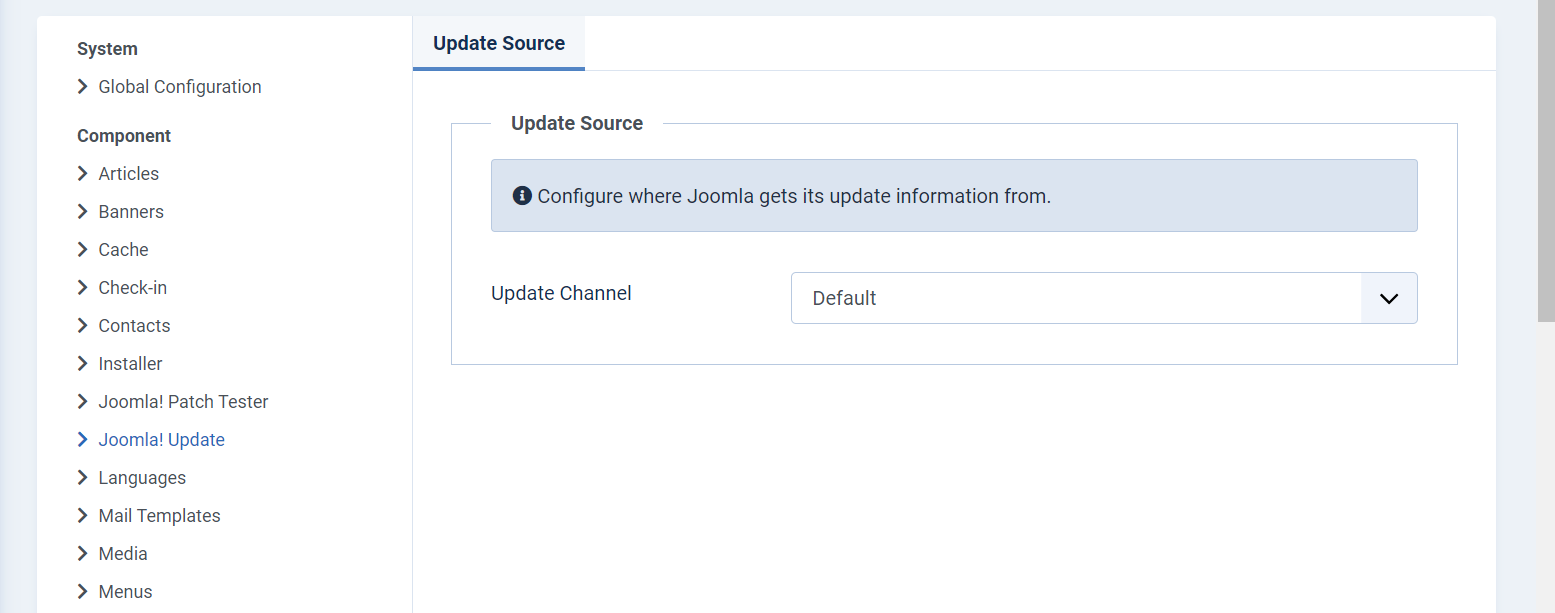1555x613 pixels.
Task: Click the 'Update Channel' field label
Action: tap(561, 294)
